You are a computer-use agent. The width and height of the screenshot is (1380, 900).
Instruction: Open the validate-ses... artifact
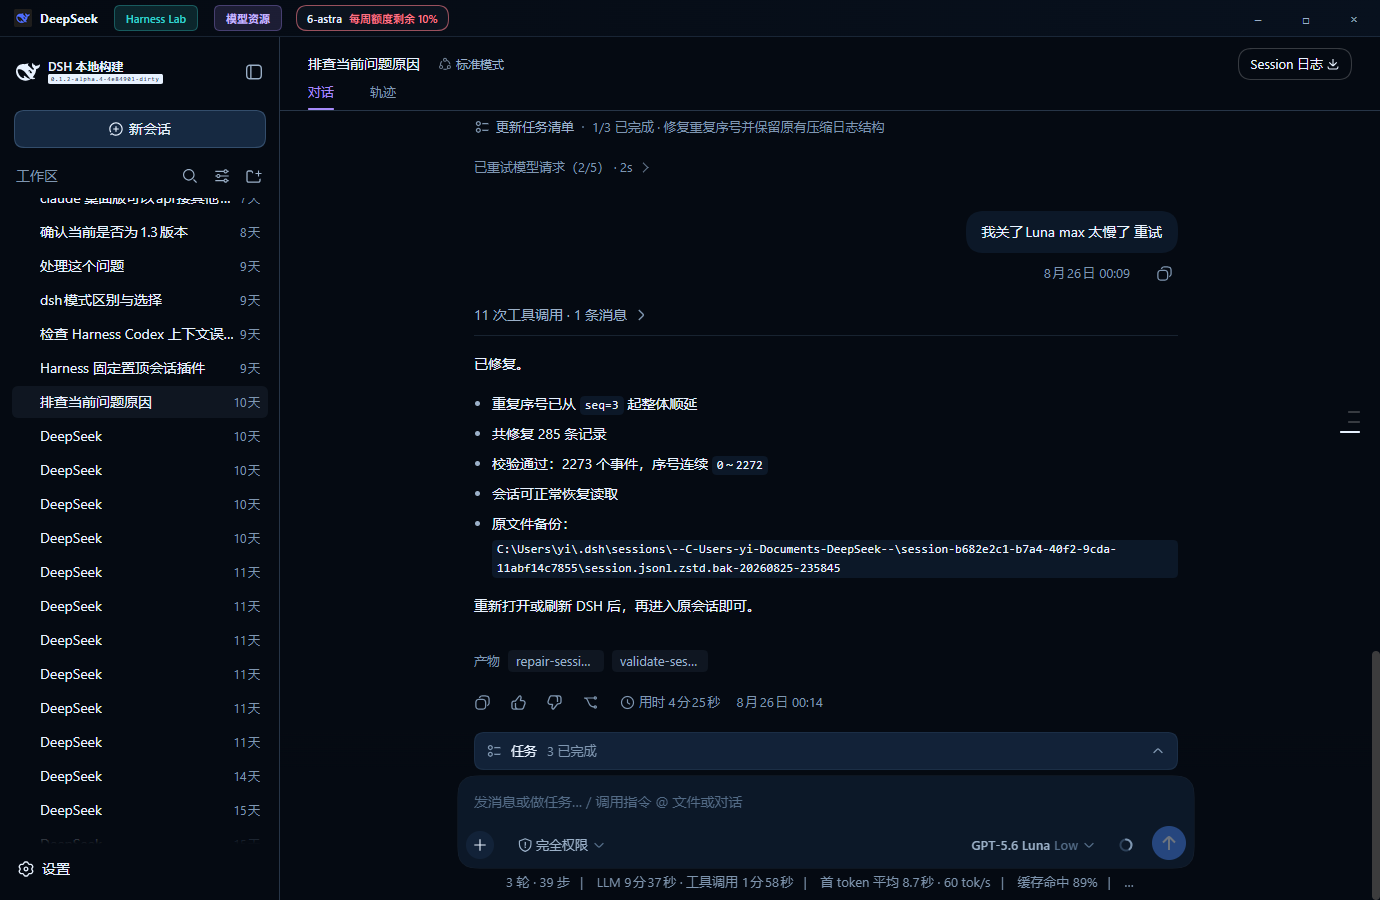[659, 661]
